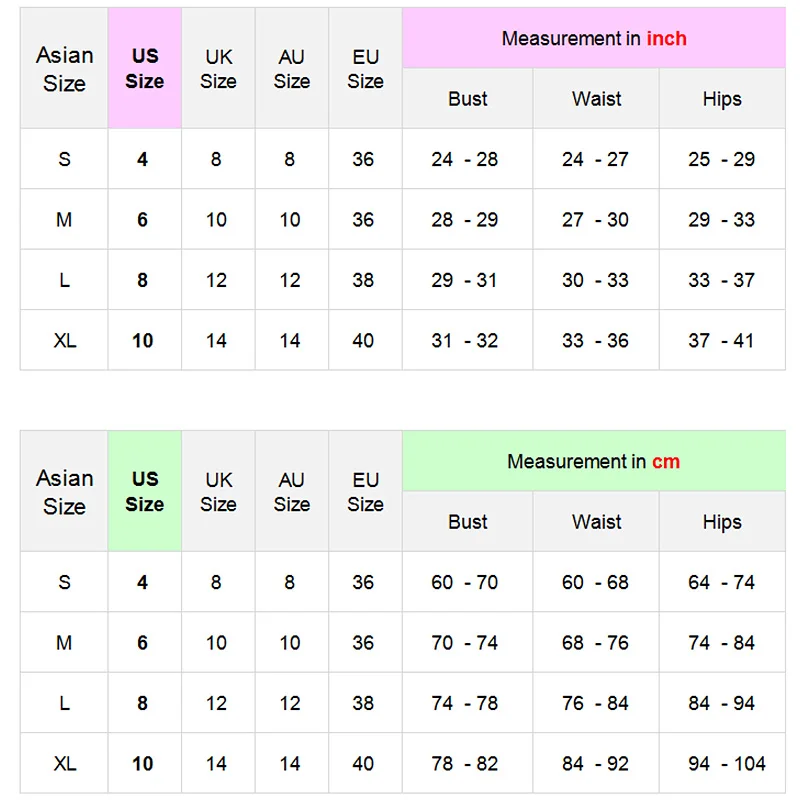Click the "Measurement in cm" header

(594, 462)
